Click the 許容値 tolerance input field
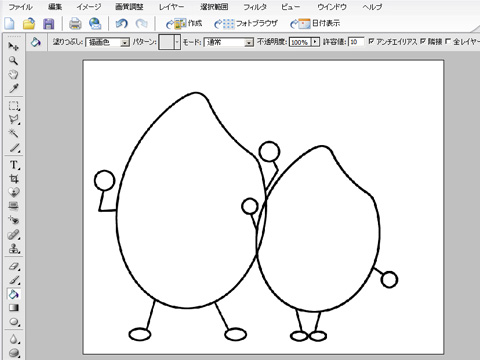This screenshot has height=360, width=480. 356,42
